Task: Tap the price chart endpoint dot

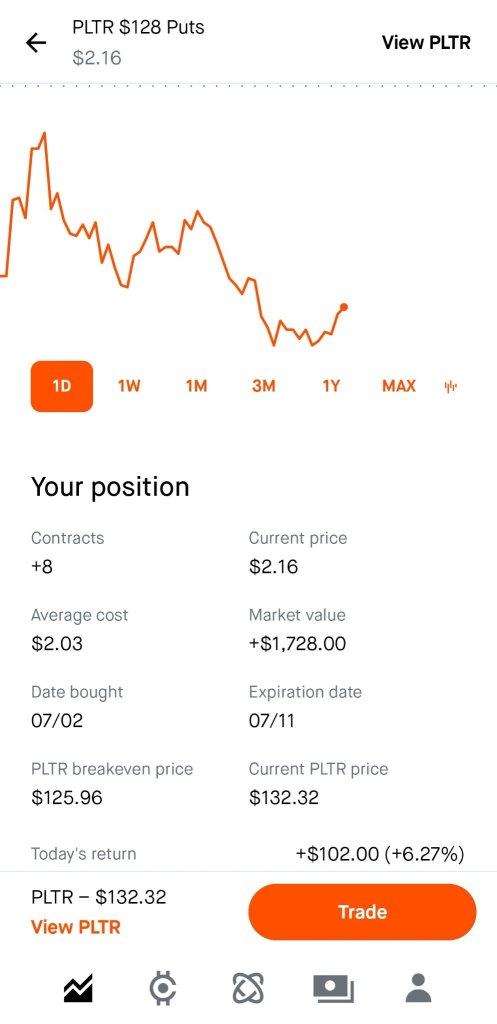Action: coord(344,307)
